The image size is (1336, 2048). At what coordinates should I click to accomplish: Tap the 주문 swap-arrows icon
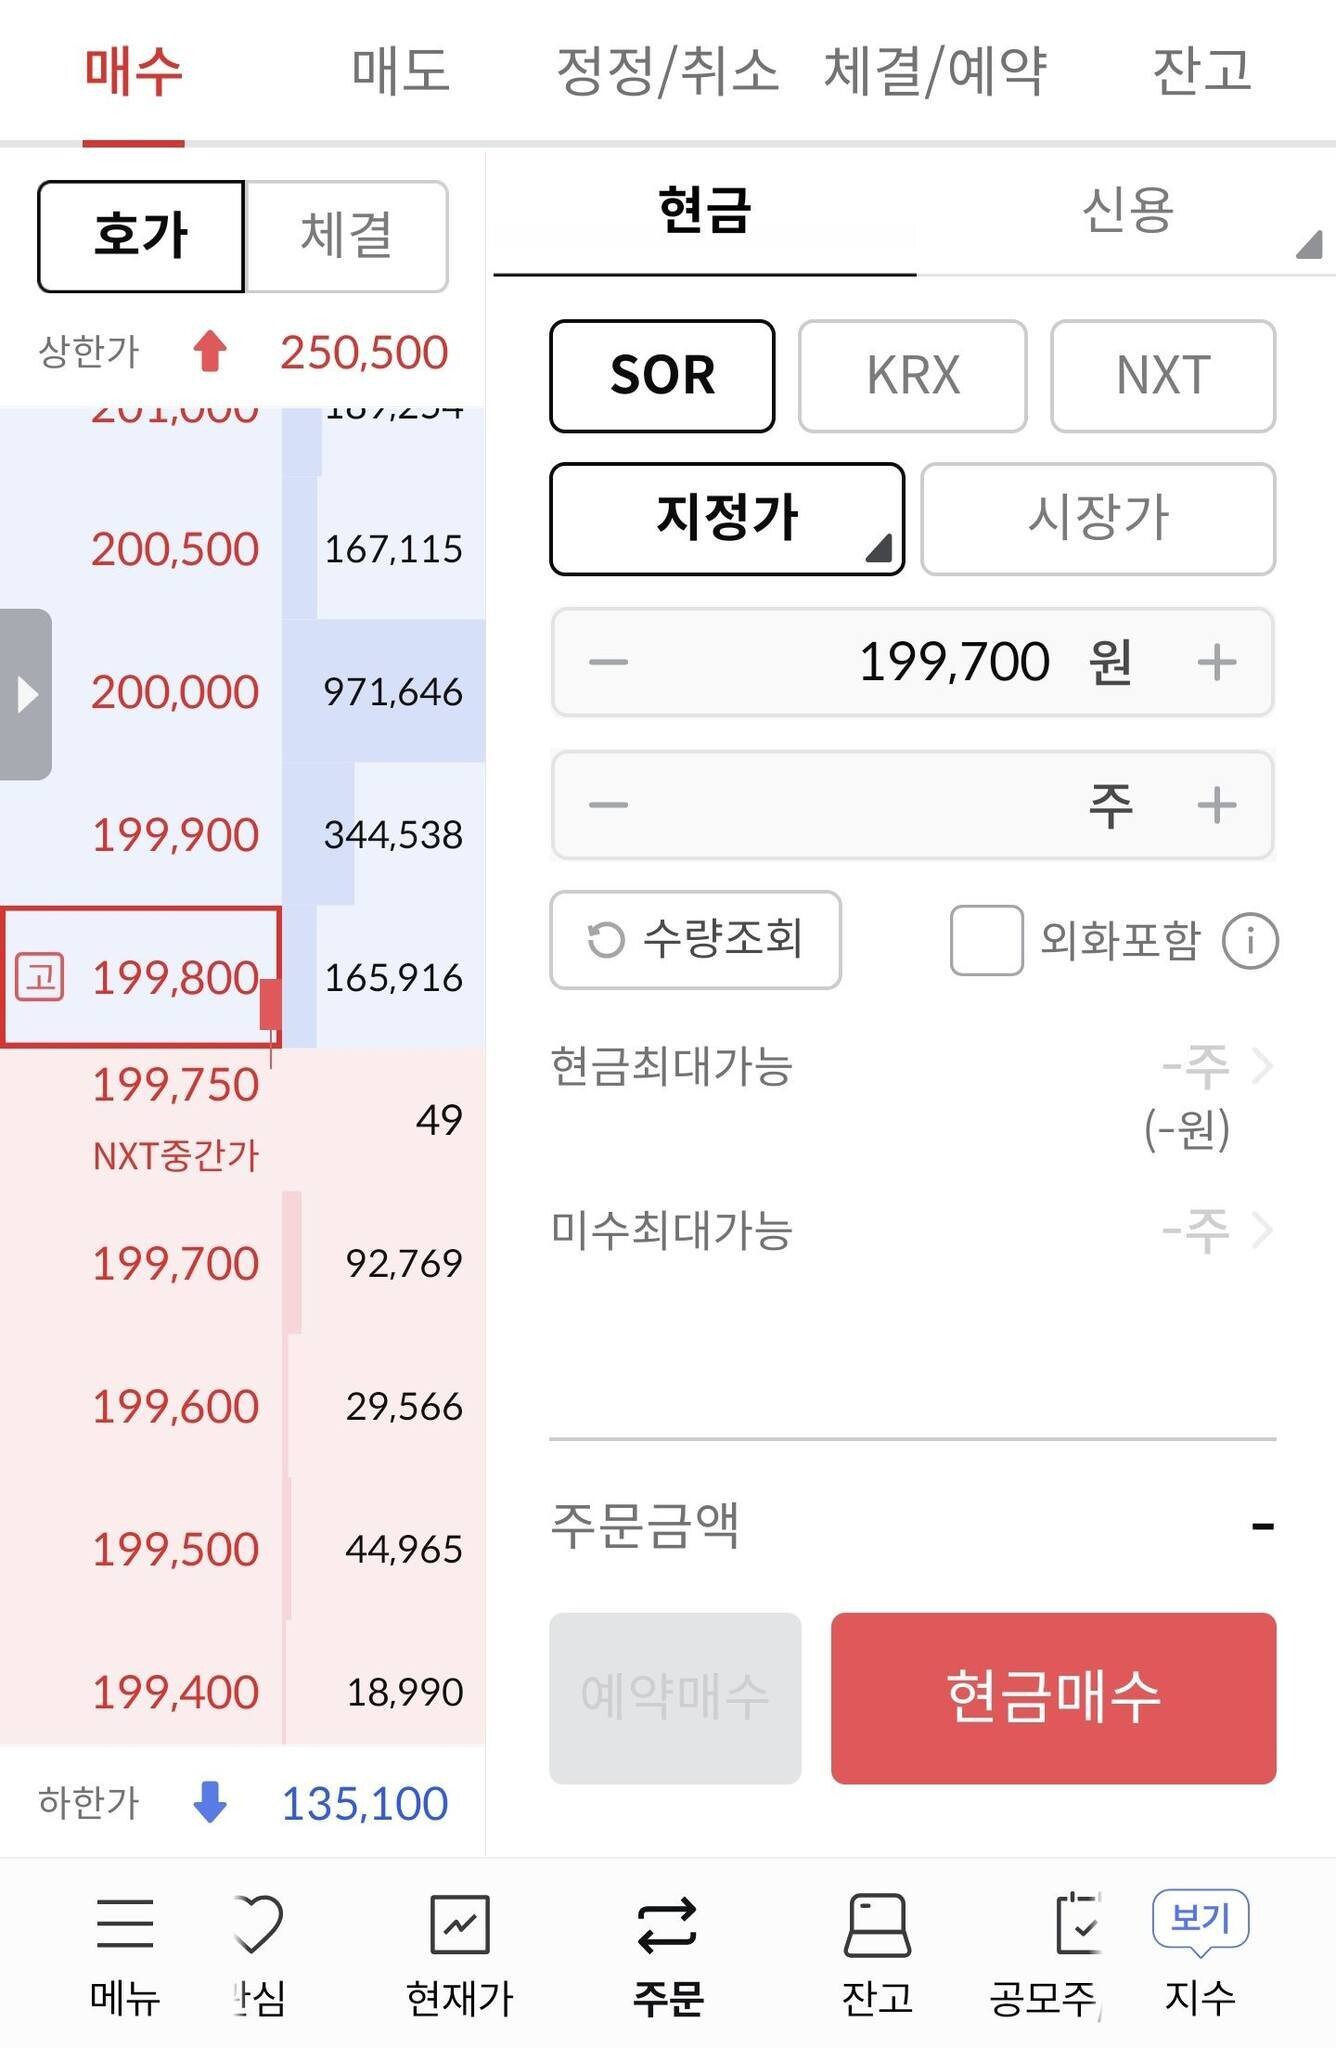tap(667, 1924)
